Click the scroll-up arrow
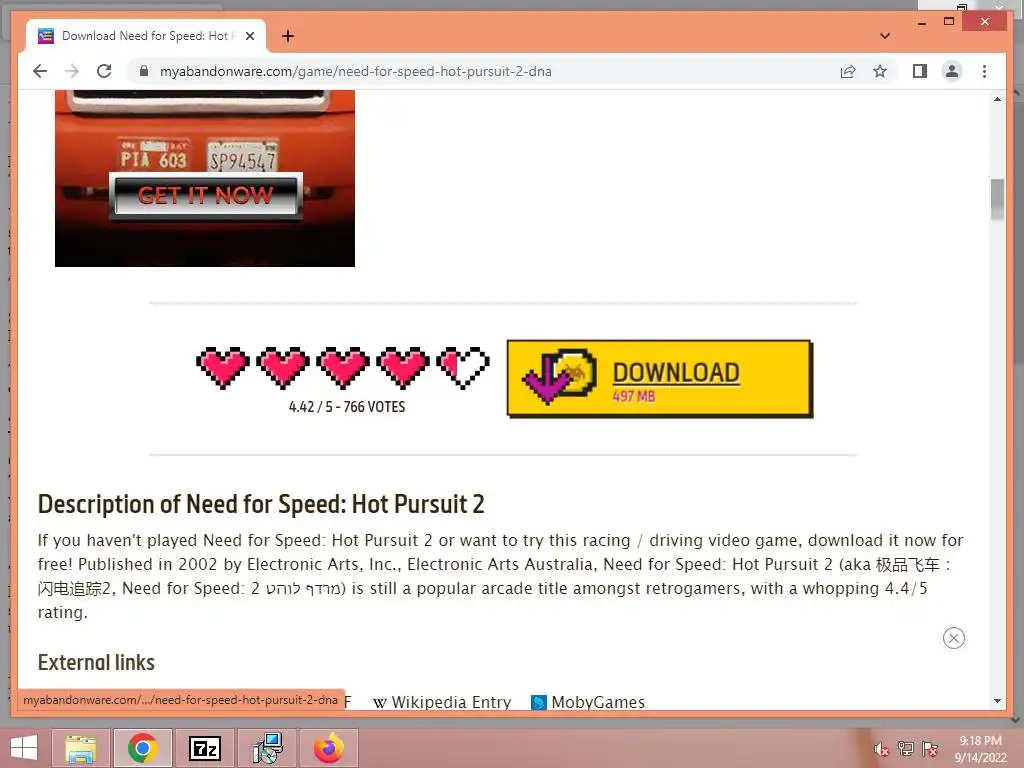This screenshot has height=768, width=1024. [x=997, y=99]
